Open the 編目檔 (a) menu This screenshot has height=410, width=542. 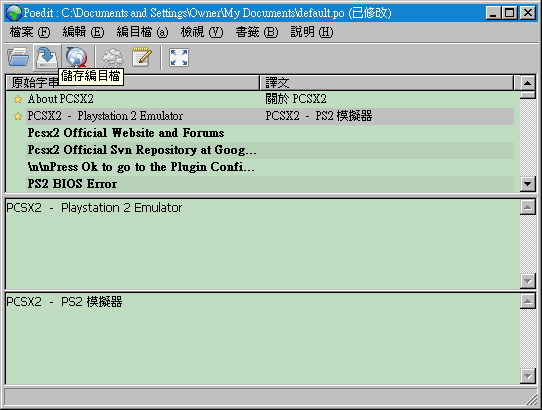[142, 32]
